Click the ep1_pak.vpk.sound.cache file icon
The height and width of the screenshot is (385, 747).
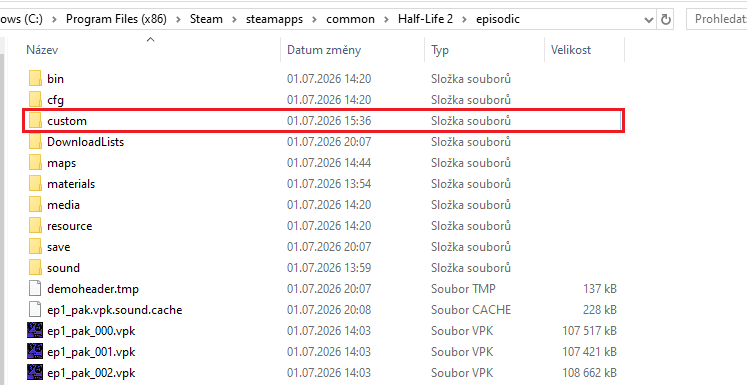coord(35,309)
